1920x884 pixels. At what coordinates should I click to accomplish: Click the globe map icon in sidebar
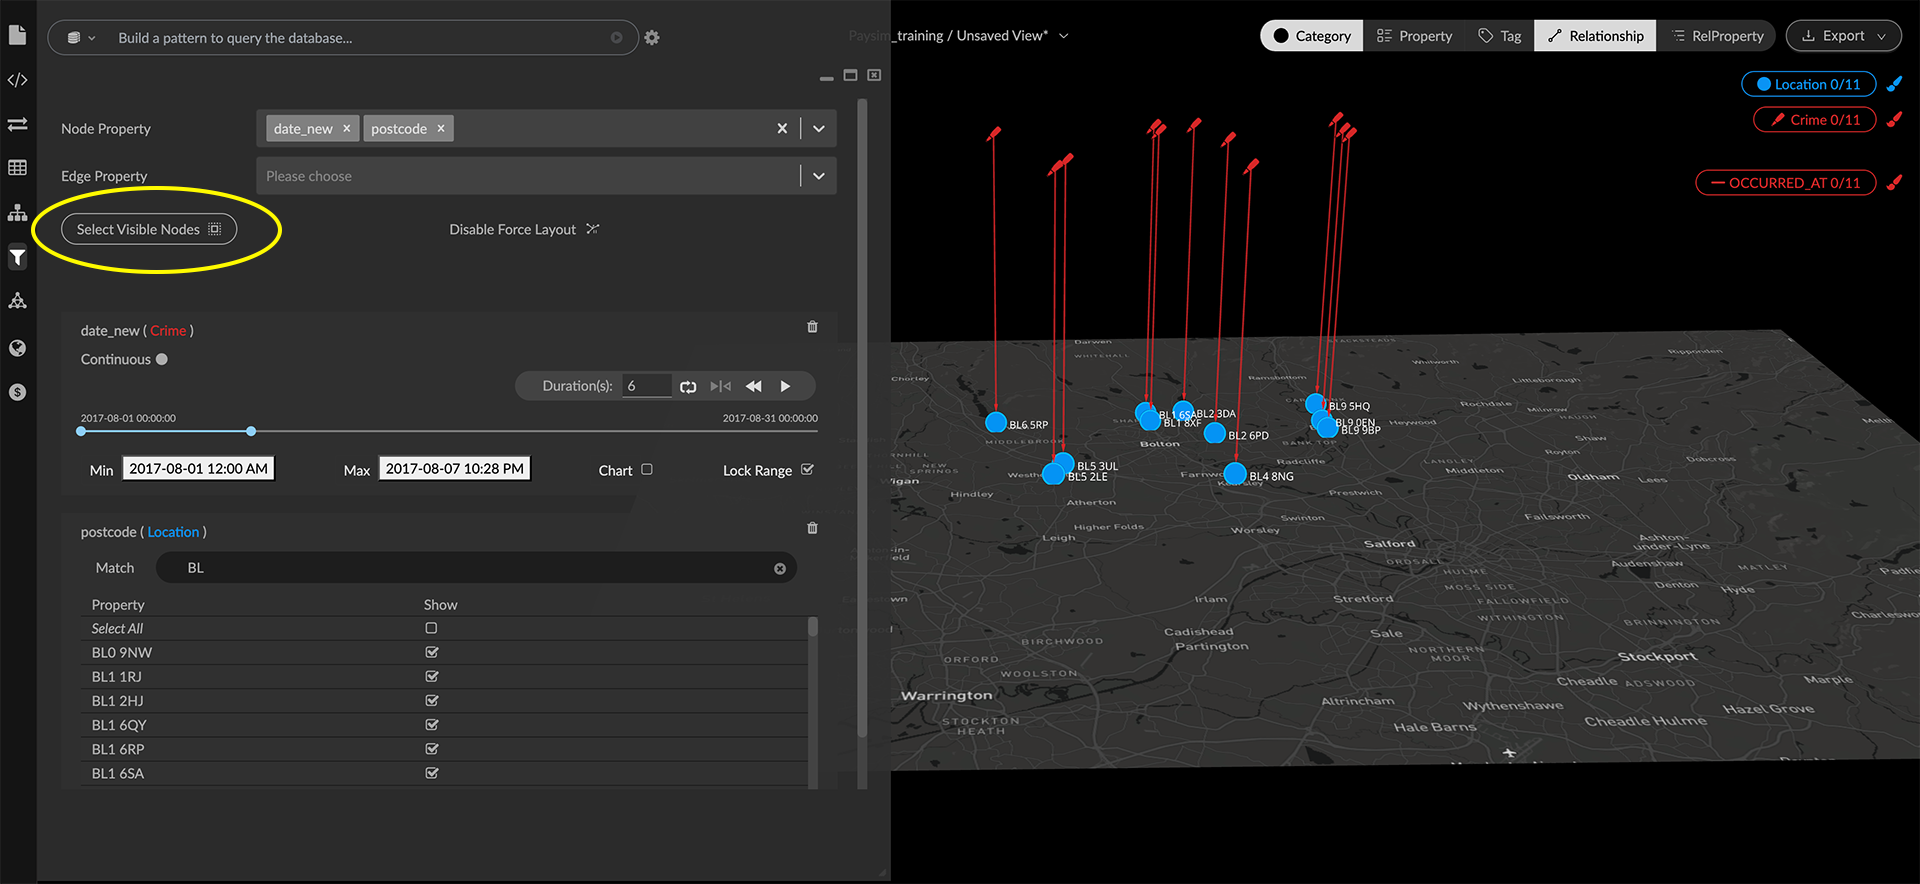[17, 348]
